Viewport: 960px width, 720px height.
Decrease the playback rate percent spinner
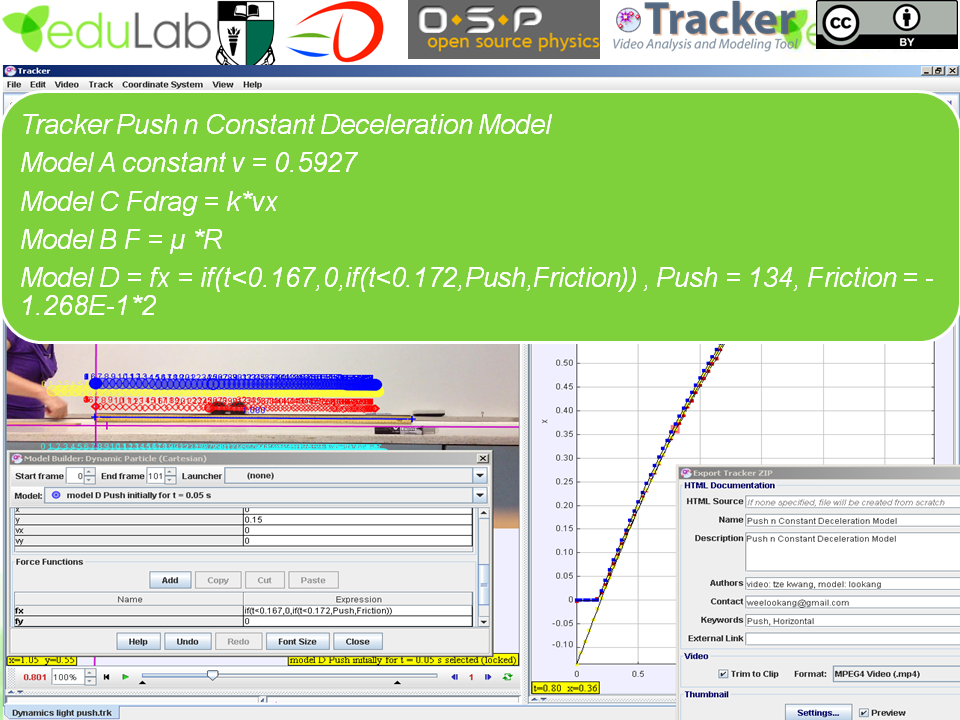pyautogui.click(x=90, y=680)
